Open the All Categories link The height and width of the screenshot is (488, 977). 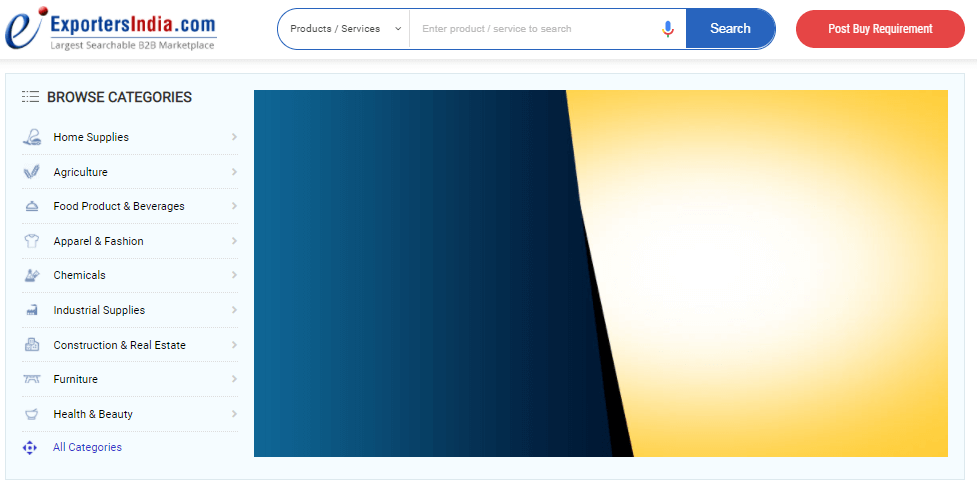[x=87, y=447]
